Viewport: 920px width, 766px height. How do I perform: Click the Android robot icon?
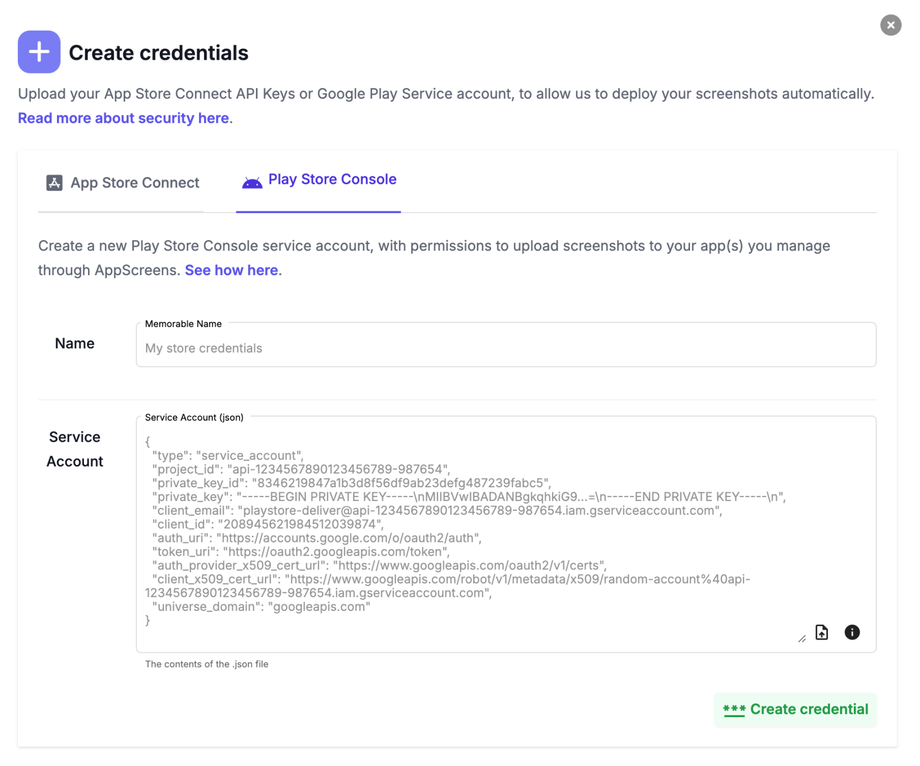coord(252,181)
